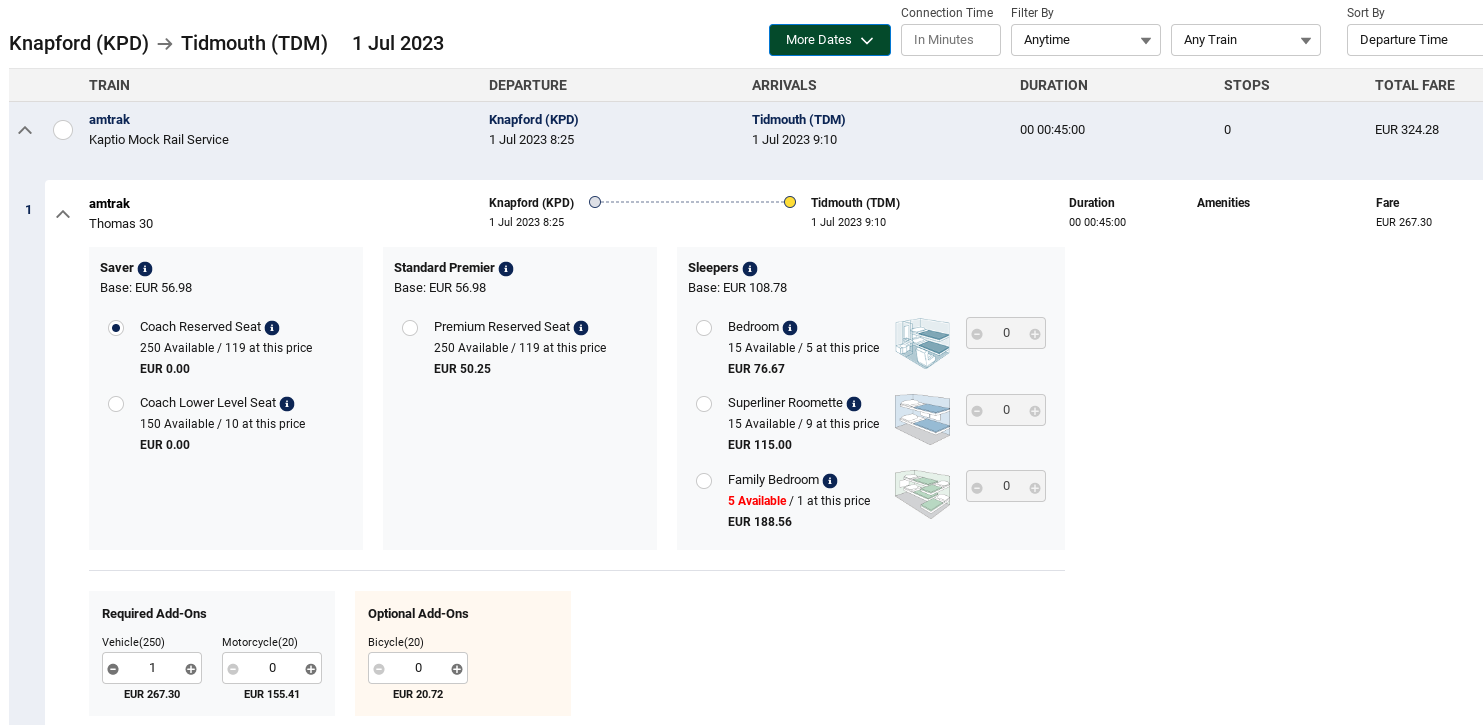Select the amtrak train result radio
The image size is (1483, 725).
(x=63, y=130)
